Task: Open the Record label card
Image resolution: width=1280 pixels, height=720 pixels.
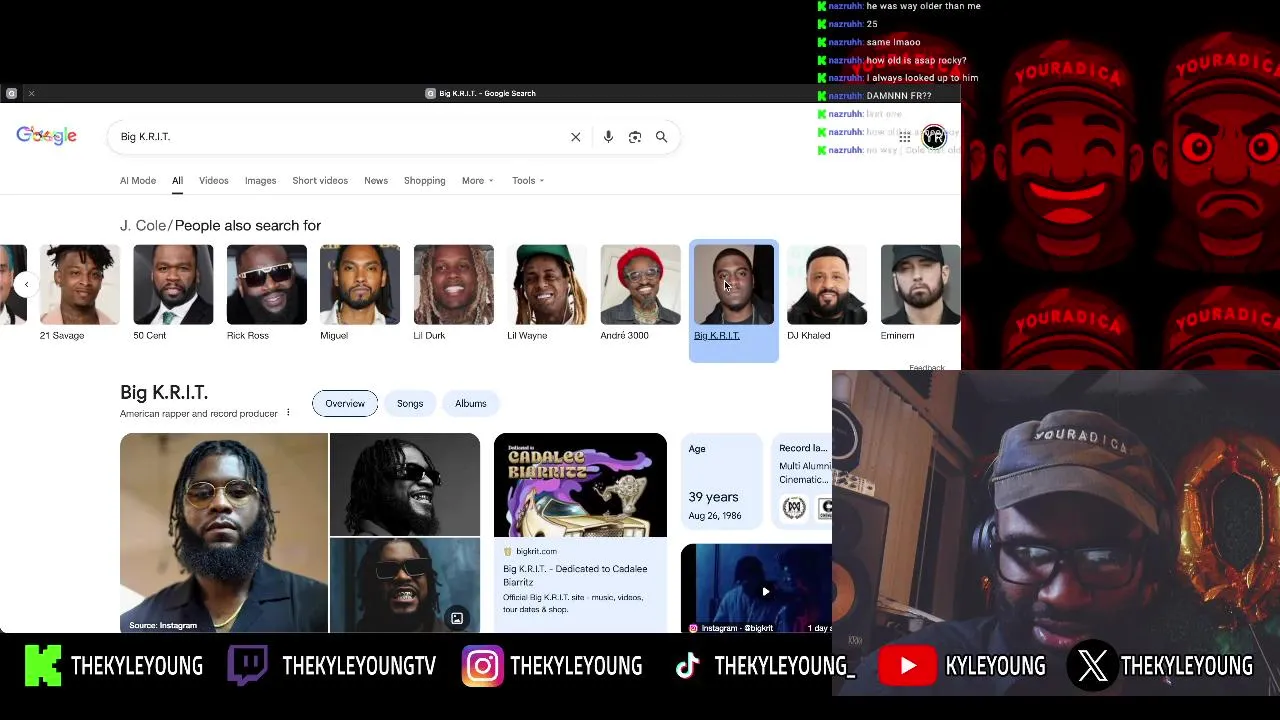Action: click(803, 481)
